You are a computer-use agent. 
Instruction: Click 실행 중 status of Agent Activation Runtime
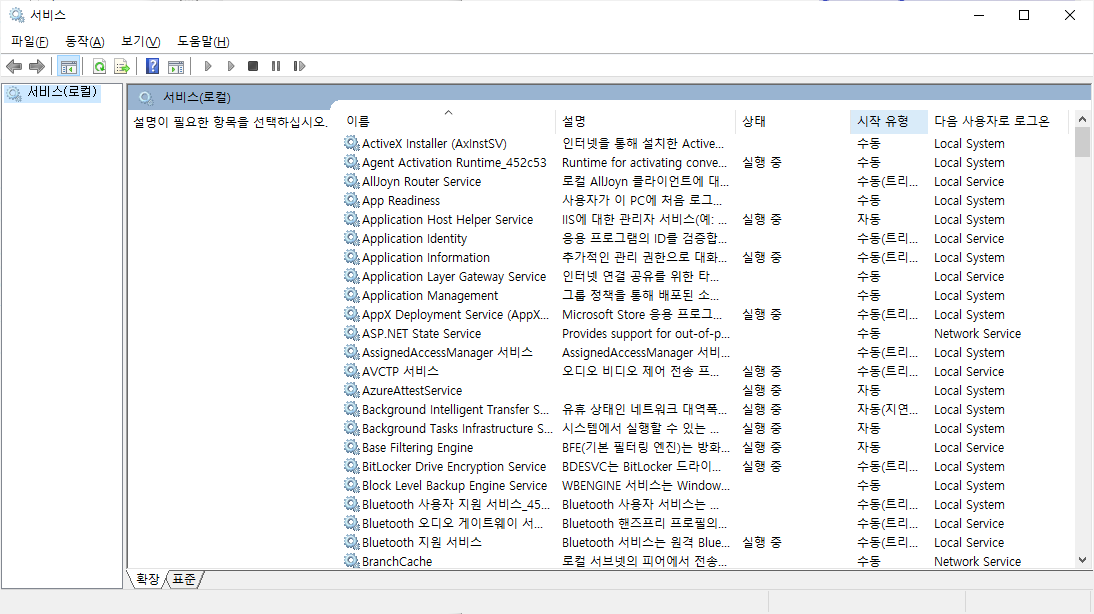[761, 162]
